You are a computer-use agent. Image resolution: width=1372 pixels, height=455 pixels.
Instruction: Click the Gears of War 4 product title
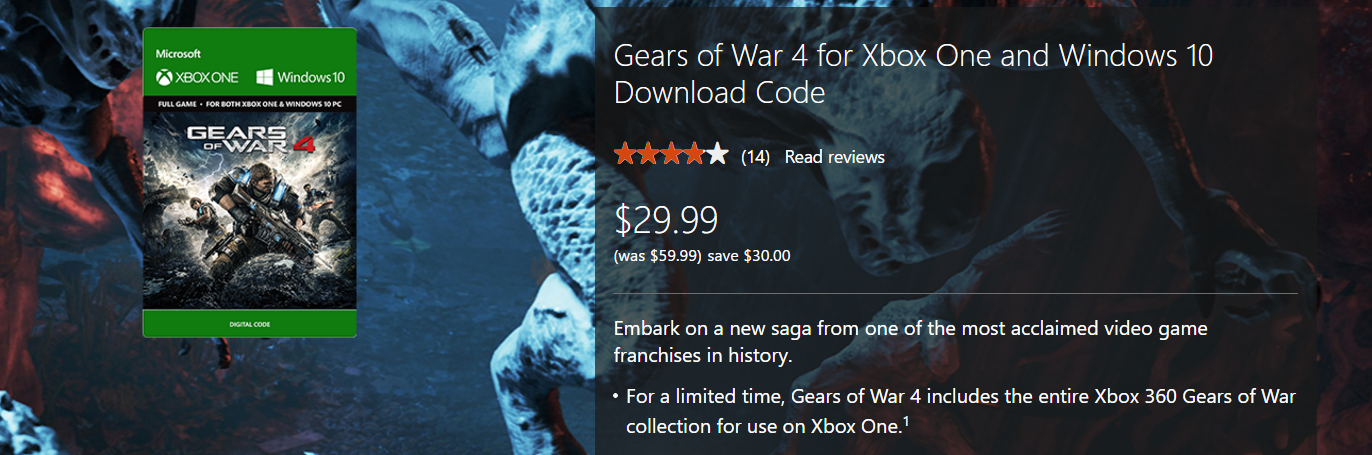pyautogui.click(x=913, y=74)
